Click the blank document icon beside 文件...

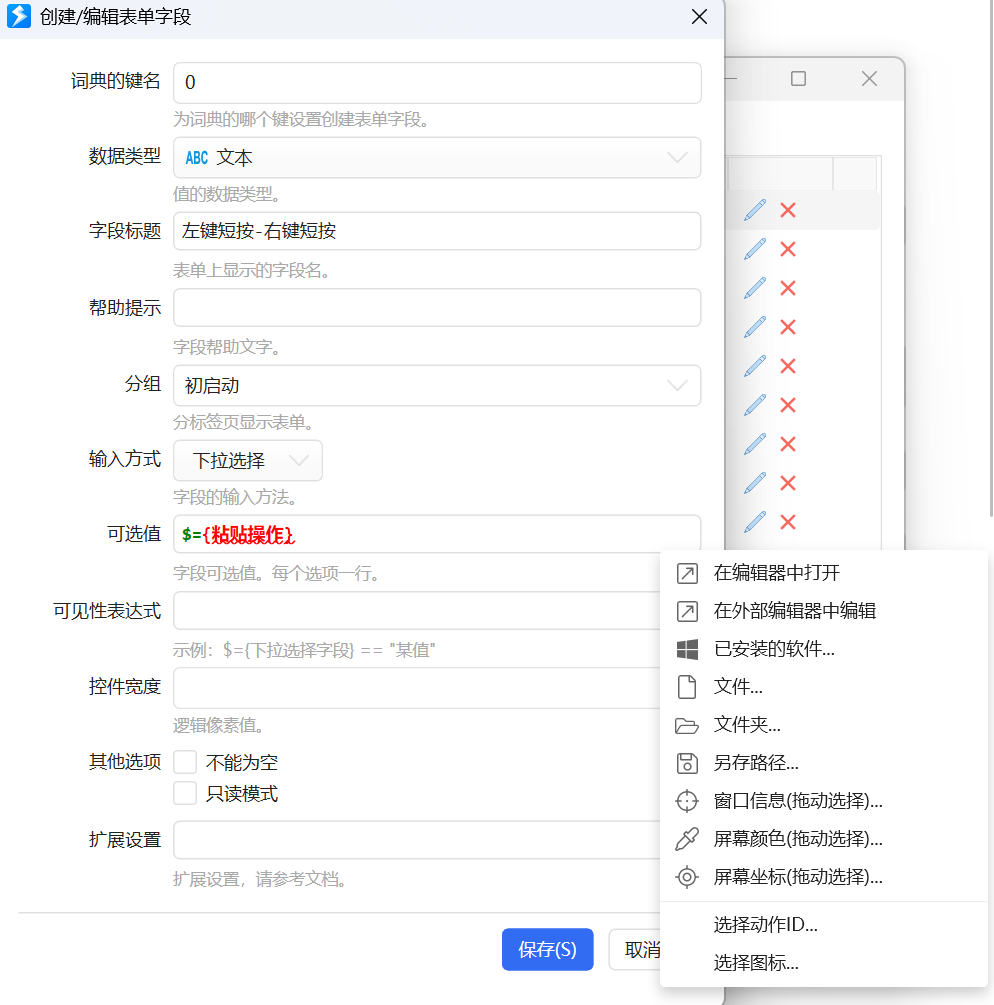click(x=687, y=687)
